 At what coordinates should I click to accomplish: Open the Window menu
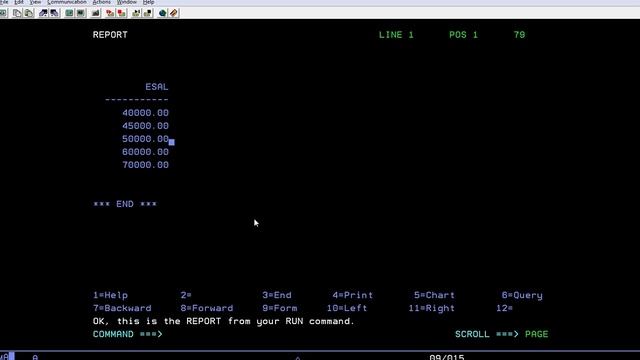pyautogui.click(x=127, y=2)
